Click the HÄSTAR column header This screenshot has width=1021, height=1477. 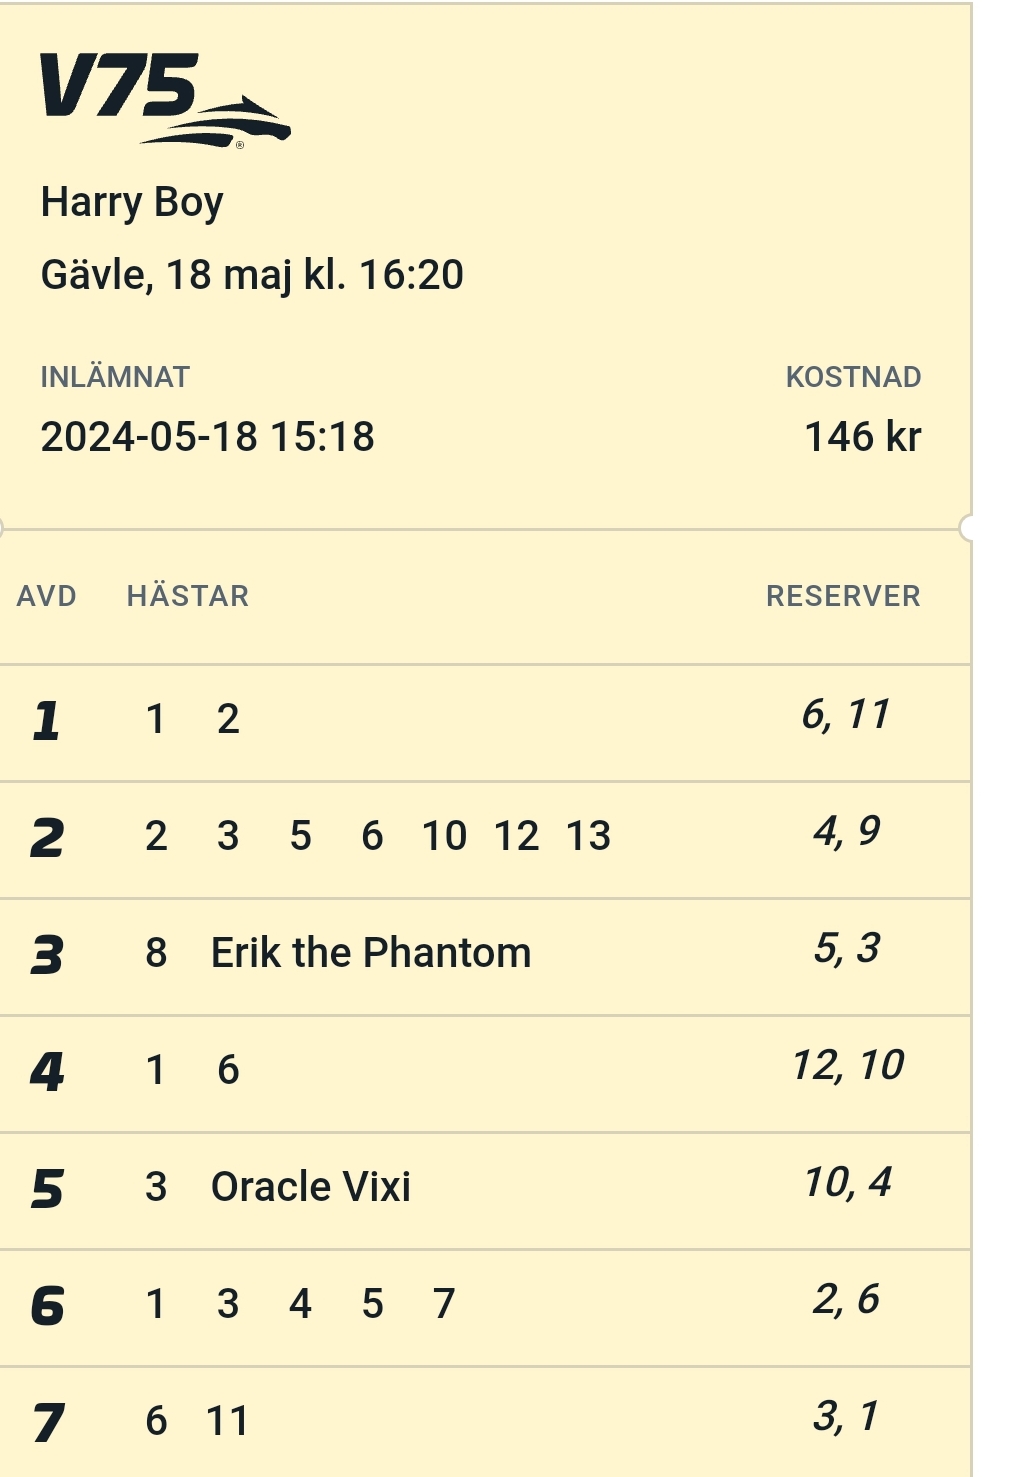pyautogui.click(x=188, y=596)
